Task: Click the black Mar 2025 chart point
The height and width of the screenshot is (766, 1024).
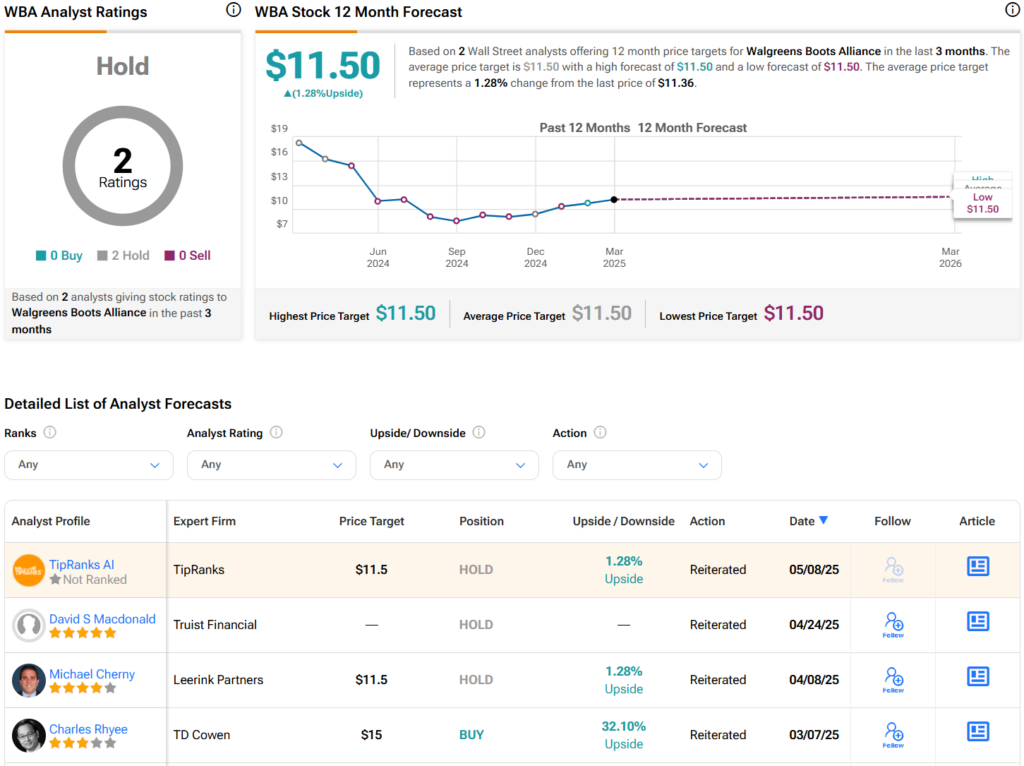Action: pos(614,199)
